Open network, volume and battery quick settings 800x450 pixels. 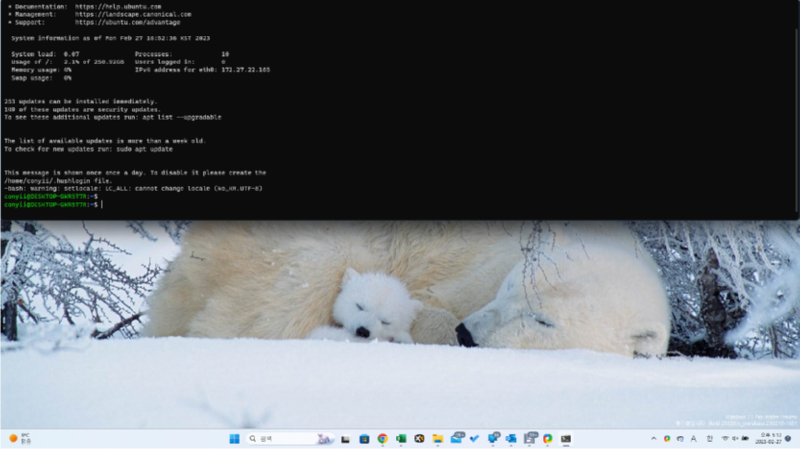[x=733, y=438]
